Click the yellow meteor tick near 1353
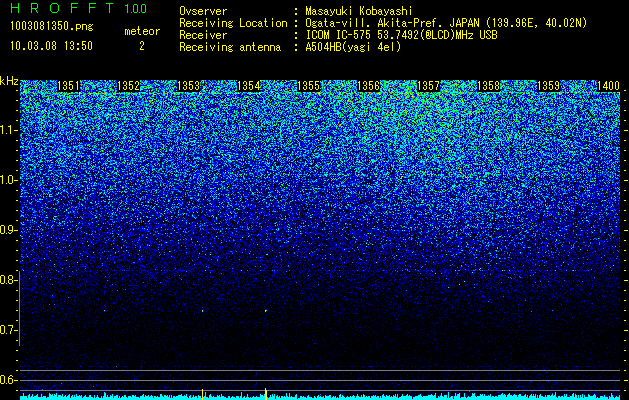 click(x=203, y=394)
